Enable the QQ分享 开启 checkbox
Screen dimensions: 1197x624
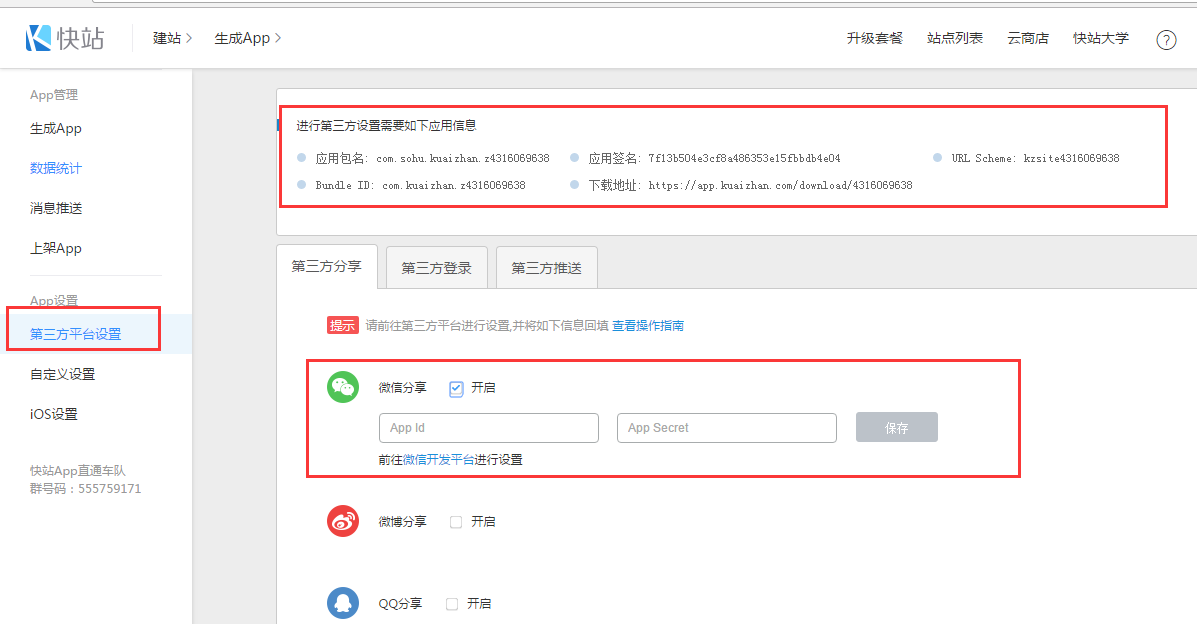click(x=452, y=604)
